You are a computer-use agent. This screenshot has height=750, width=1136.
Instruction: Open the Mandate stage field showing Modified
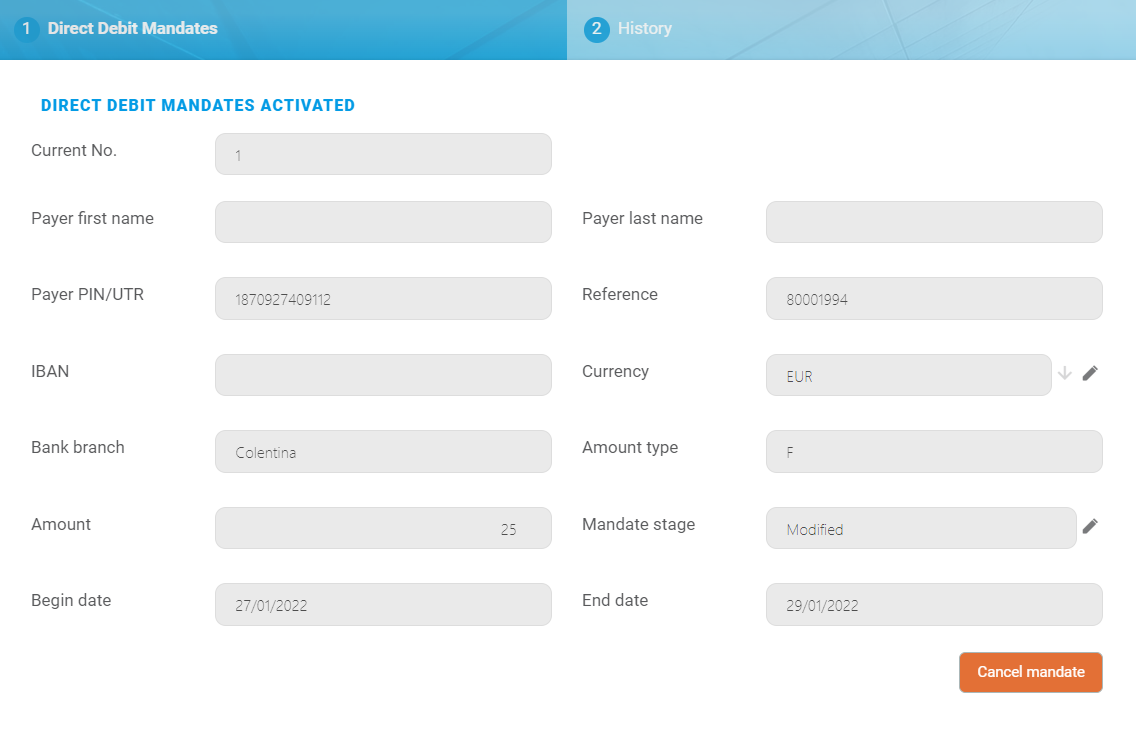[920, 528]
